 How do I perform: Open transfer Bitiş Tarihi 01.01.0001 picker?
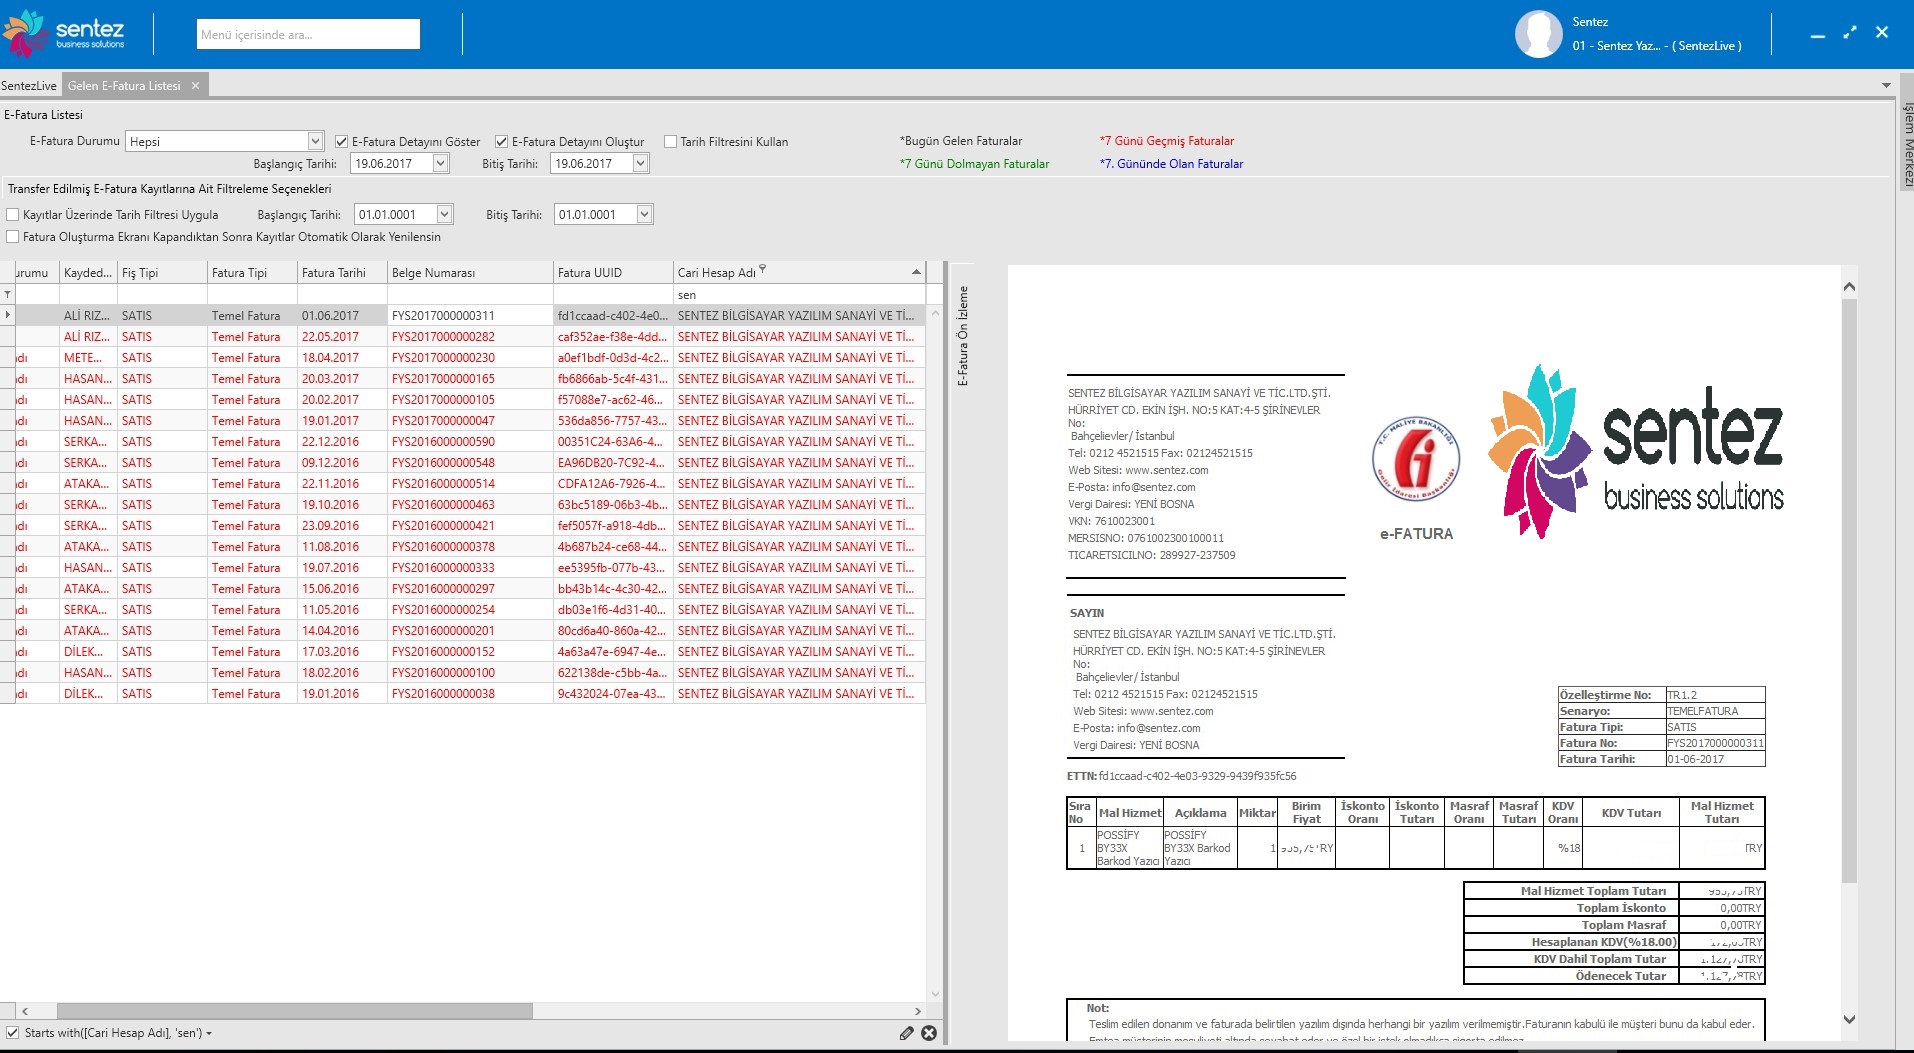point(644,214)
